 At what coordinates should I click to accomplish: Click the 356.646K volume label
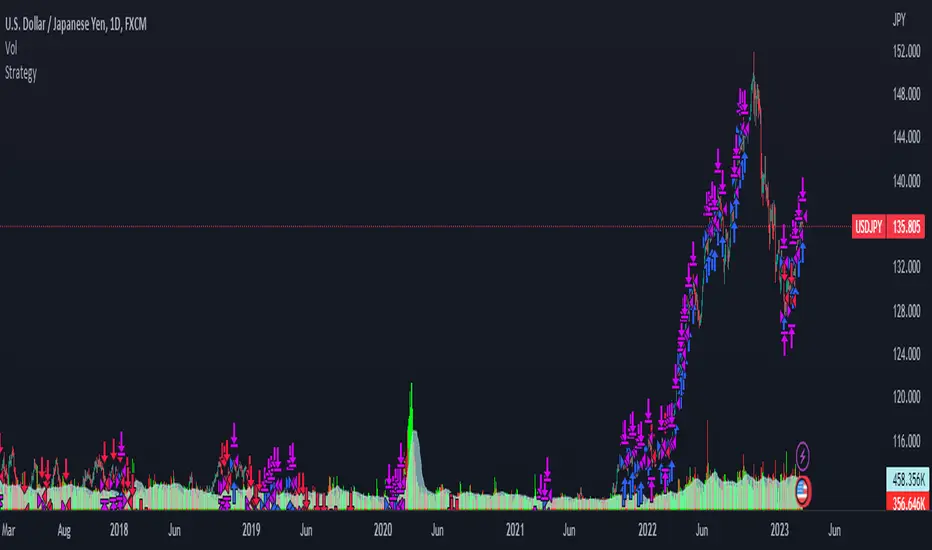coord(908,504)
